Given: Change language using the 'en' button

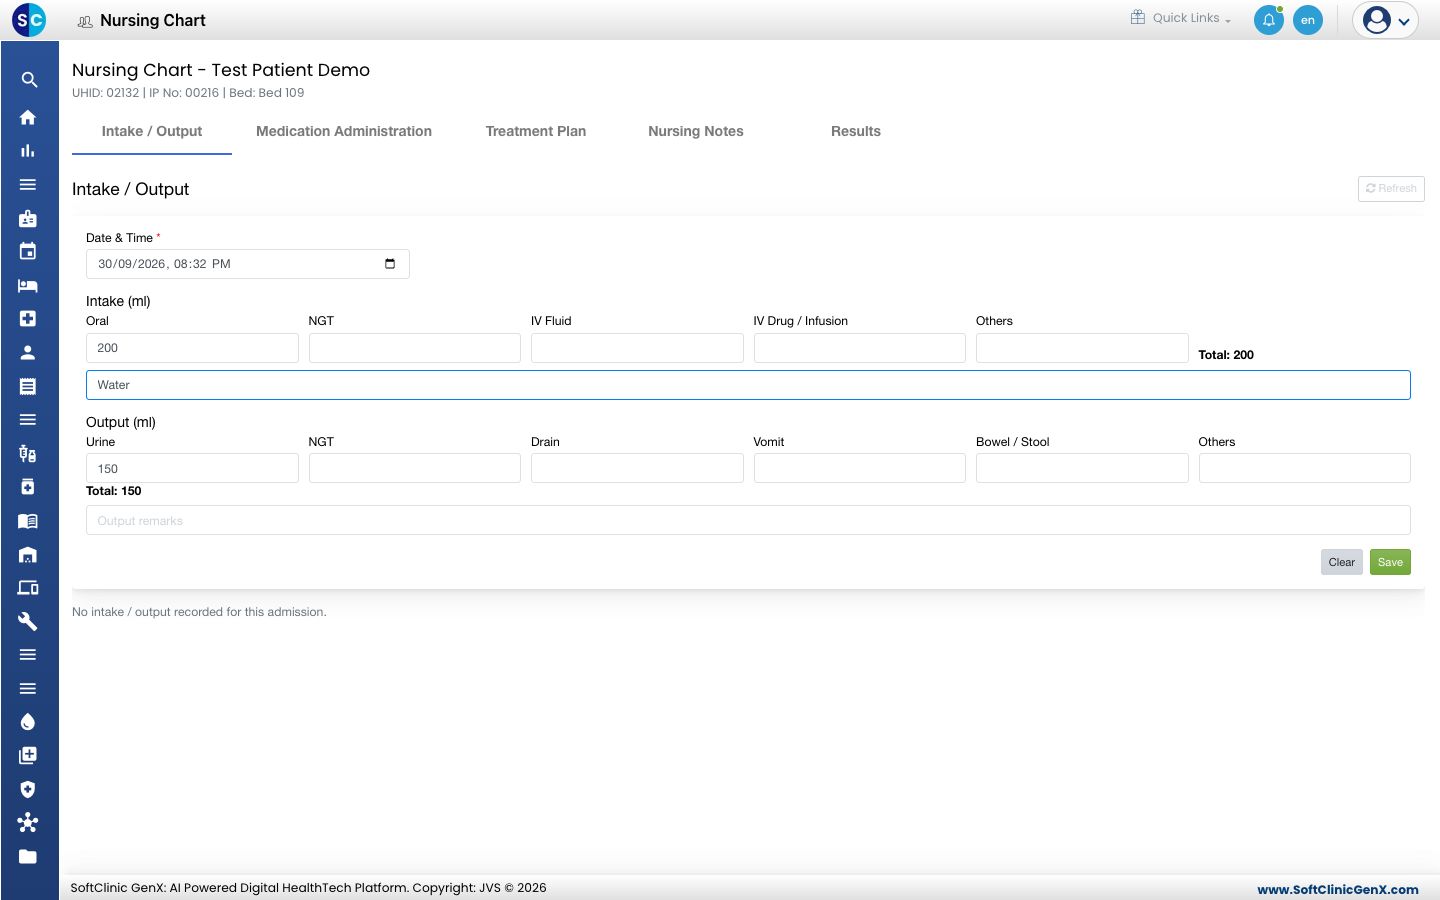Looking at the screenshot, I should tap(1308, 20).
